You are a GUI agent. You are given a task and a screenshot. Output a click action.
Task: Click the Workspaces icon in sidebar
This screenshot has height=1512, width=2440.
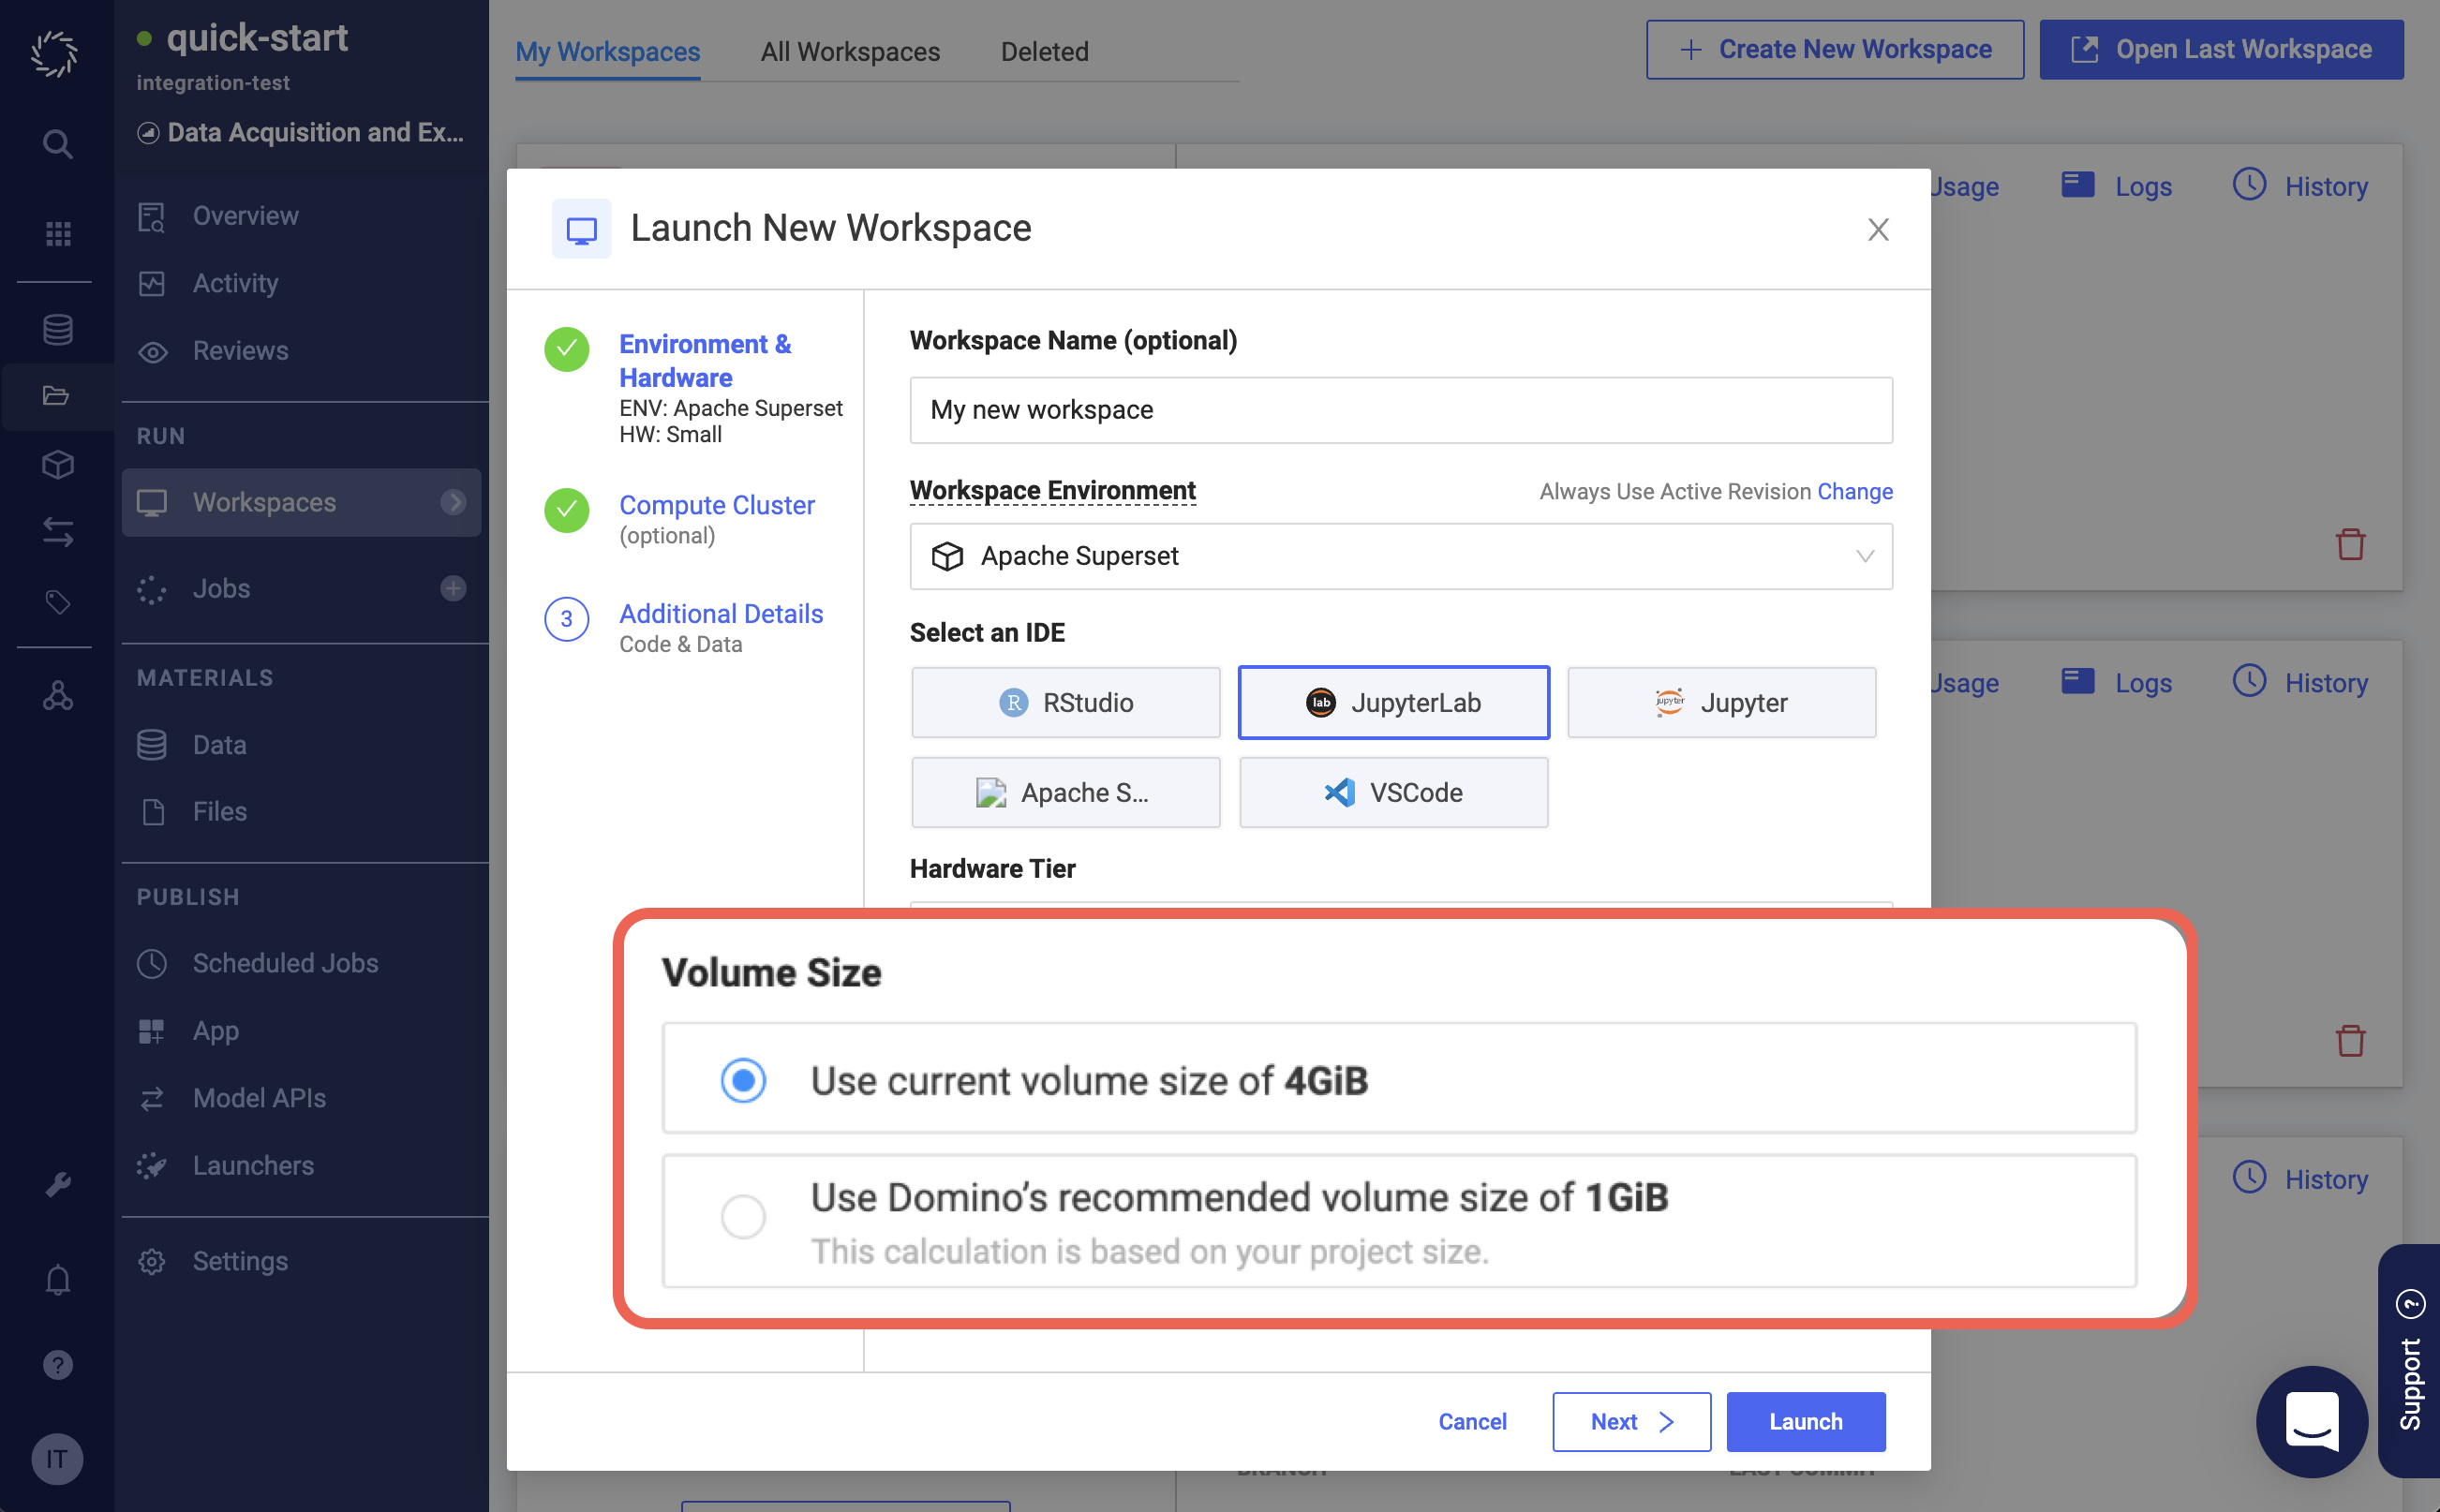tap(156, 502)
